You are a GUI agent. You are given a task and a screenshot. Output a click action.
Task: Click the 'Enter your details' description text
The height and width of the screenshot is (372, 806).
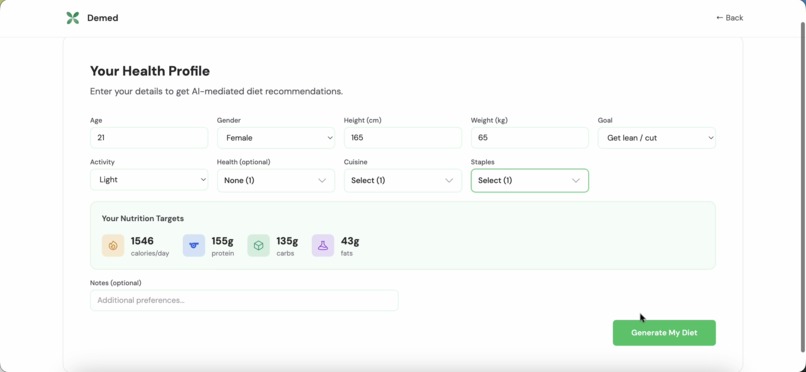[x=216, y=91]
